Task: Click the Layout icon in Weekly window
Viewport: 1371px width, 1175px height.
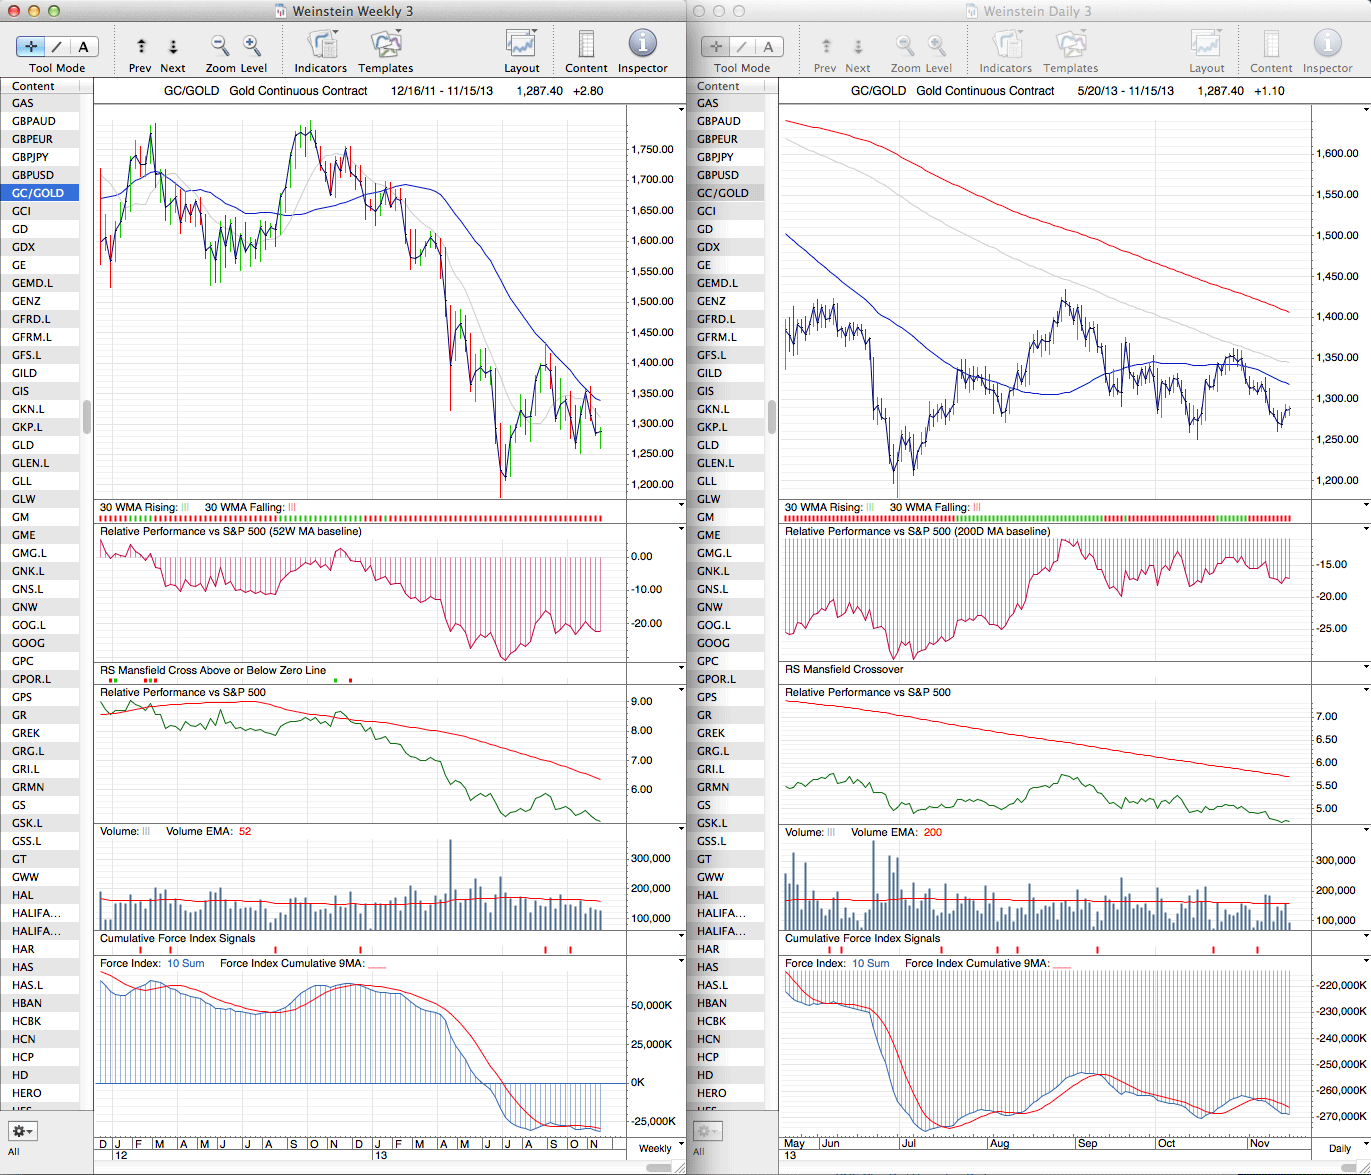Action: (521, 46)
